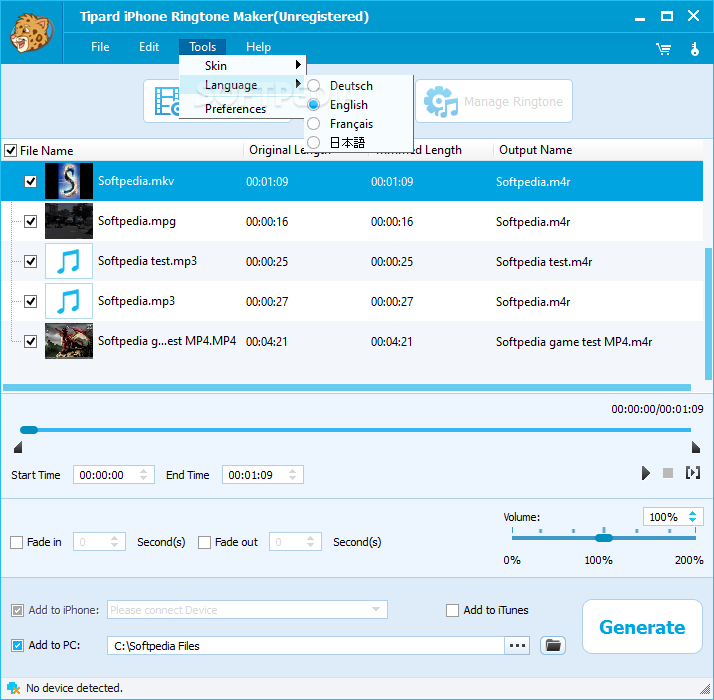Open the connect Device dropdown

tap(375, 609)
